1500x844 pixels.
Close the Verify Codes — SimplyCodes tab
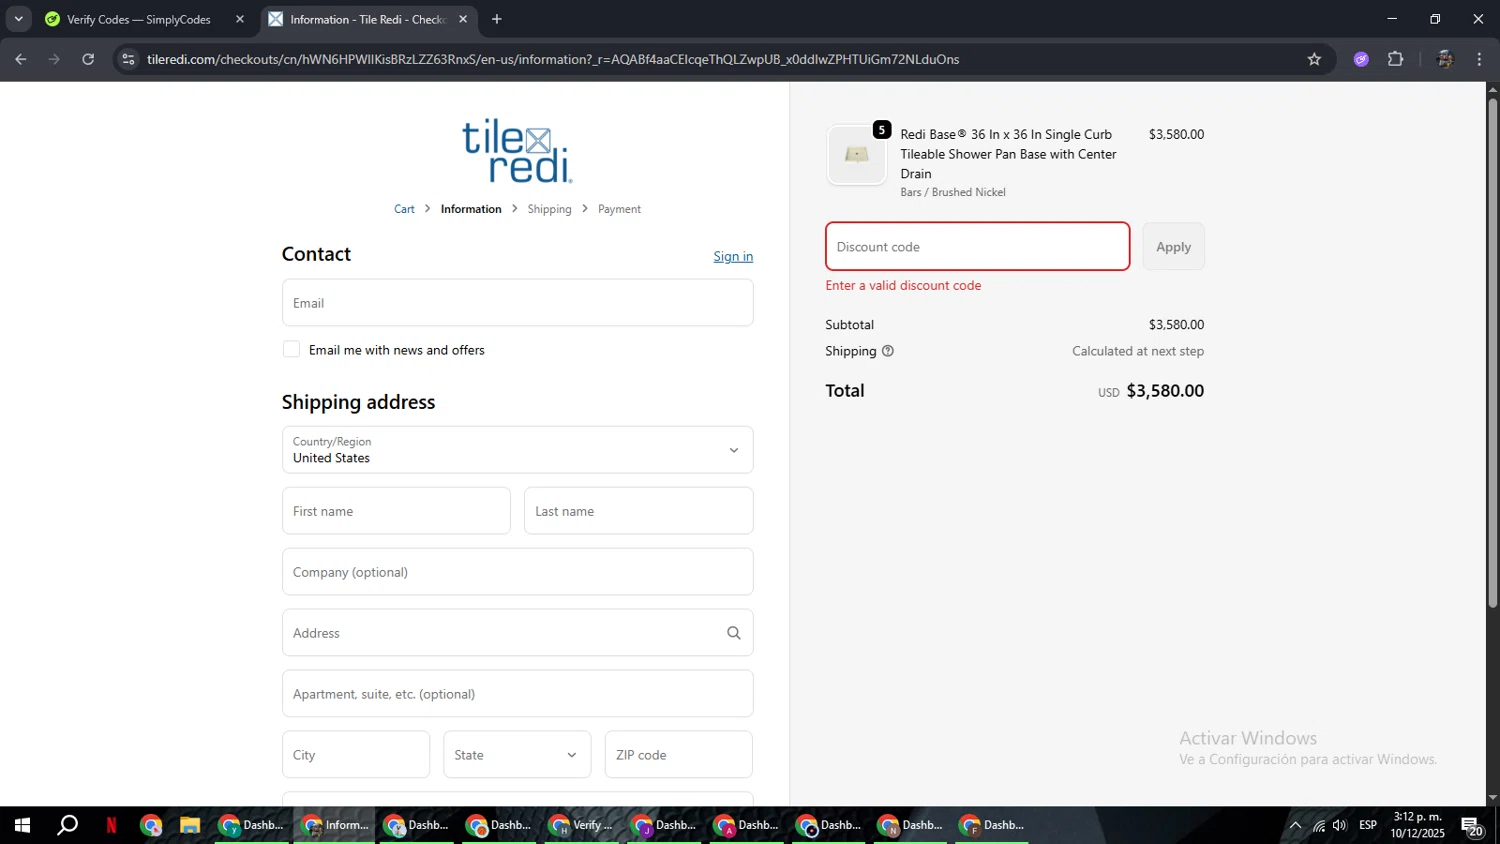click(x=240, y=19)
